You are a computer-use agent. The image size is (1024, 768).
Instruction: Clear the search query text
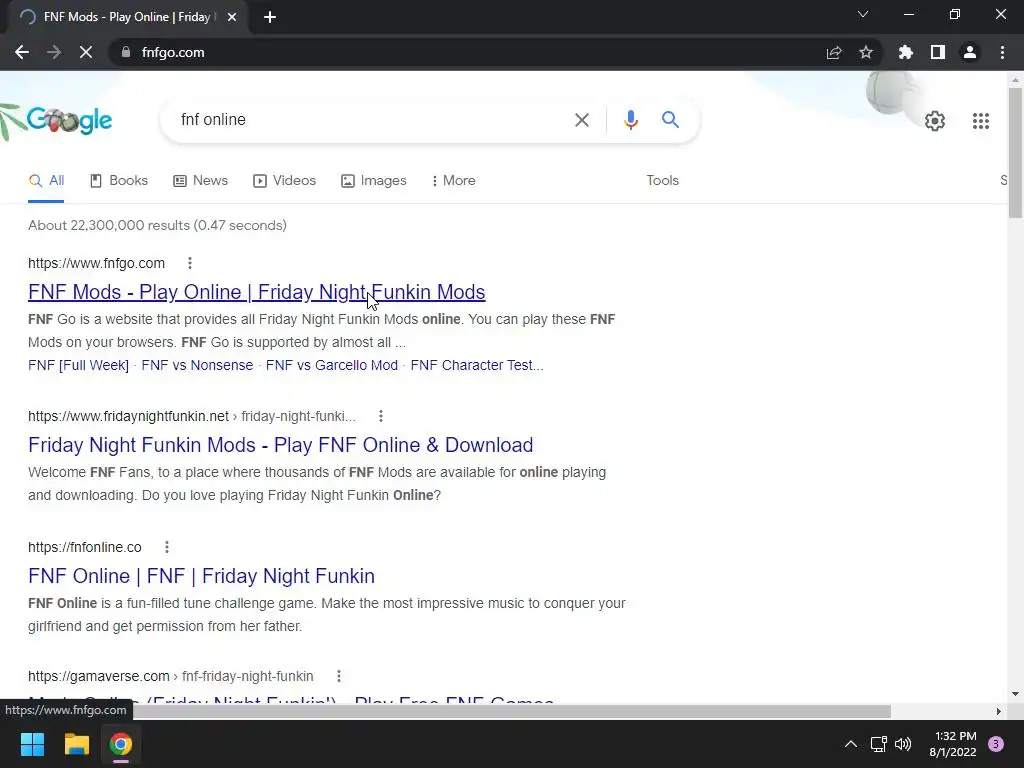[x=581, y=120]
